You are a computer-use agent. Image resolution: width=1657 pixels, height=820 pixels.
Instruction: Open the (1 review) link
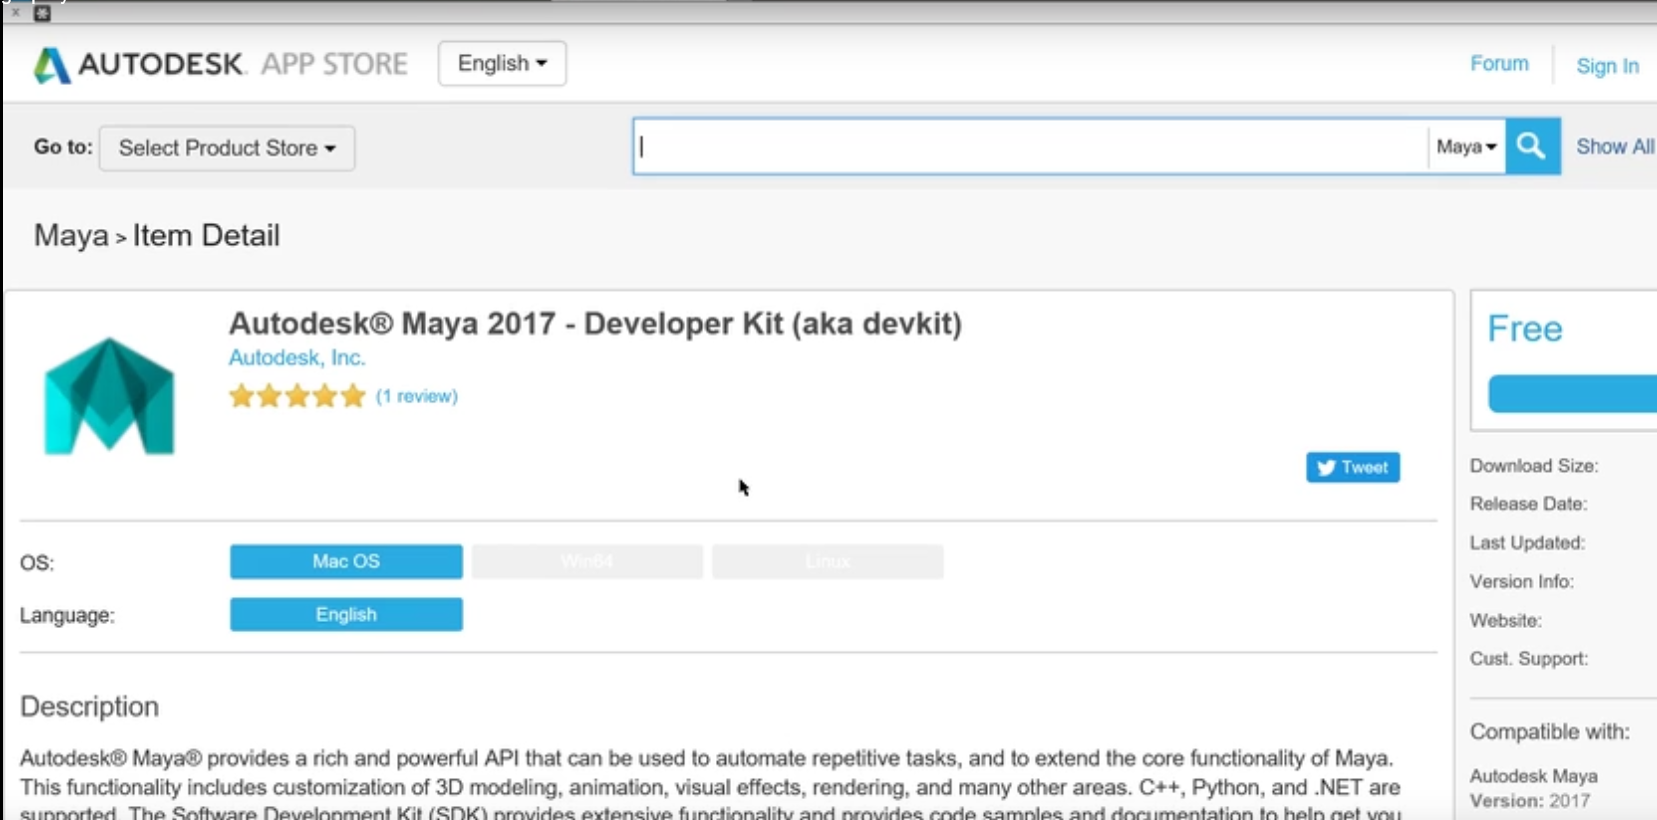[417, 396]
